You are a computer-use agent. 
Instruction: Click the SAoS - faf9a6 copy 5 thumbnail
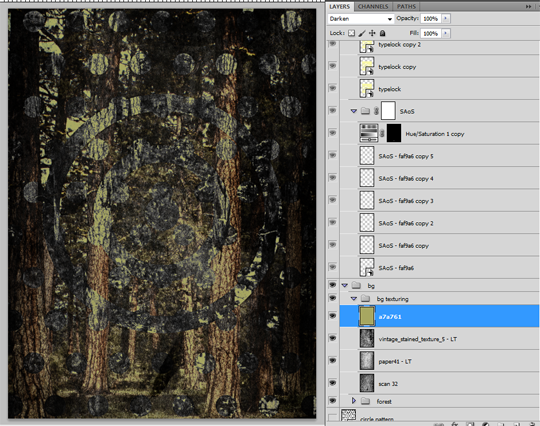(367, 155)
